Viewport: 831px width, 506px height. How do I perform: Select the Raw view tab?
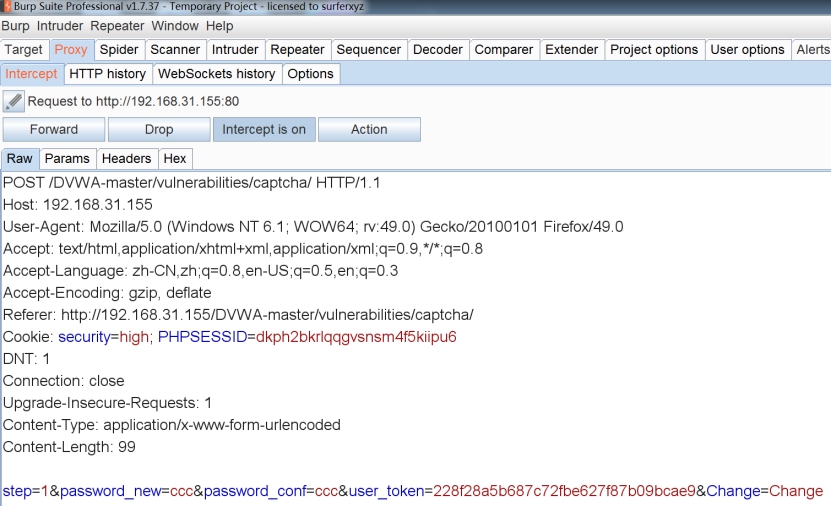point(20,158)
